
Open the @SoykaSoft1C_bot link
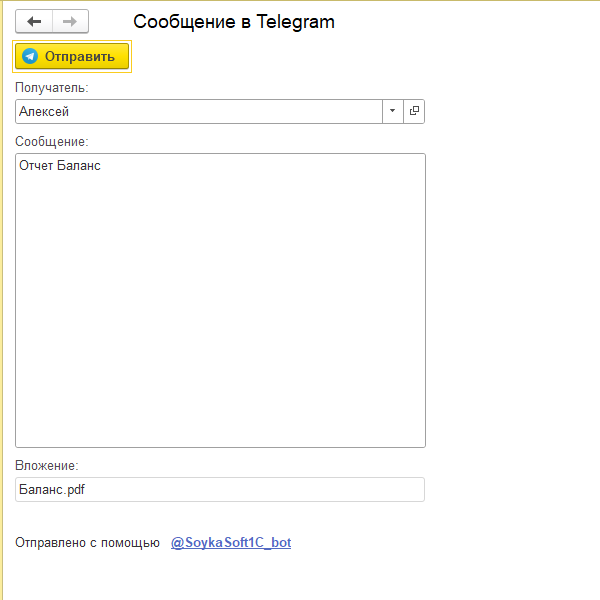231,543
